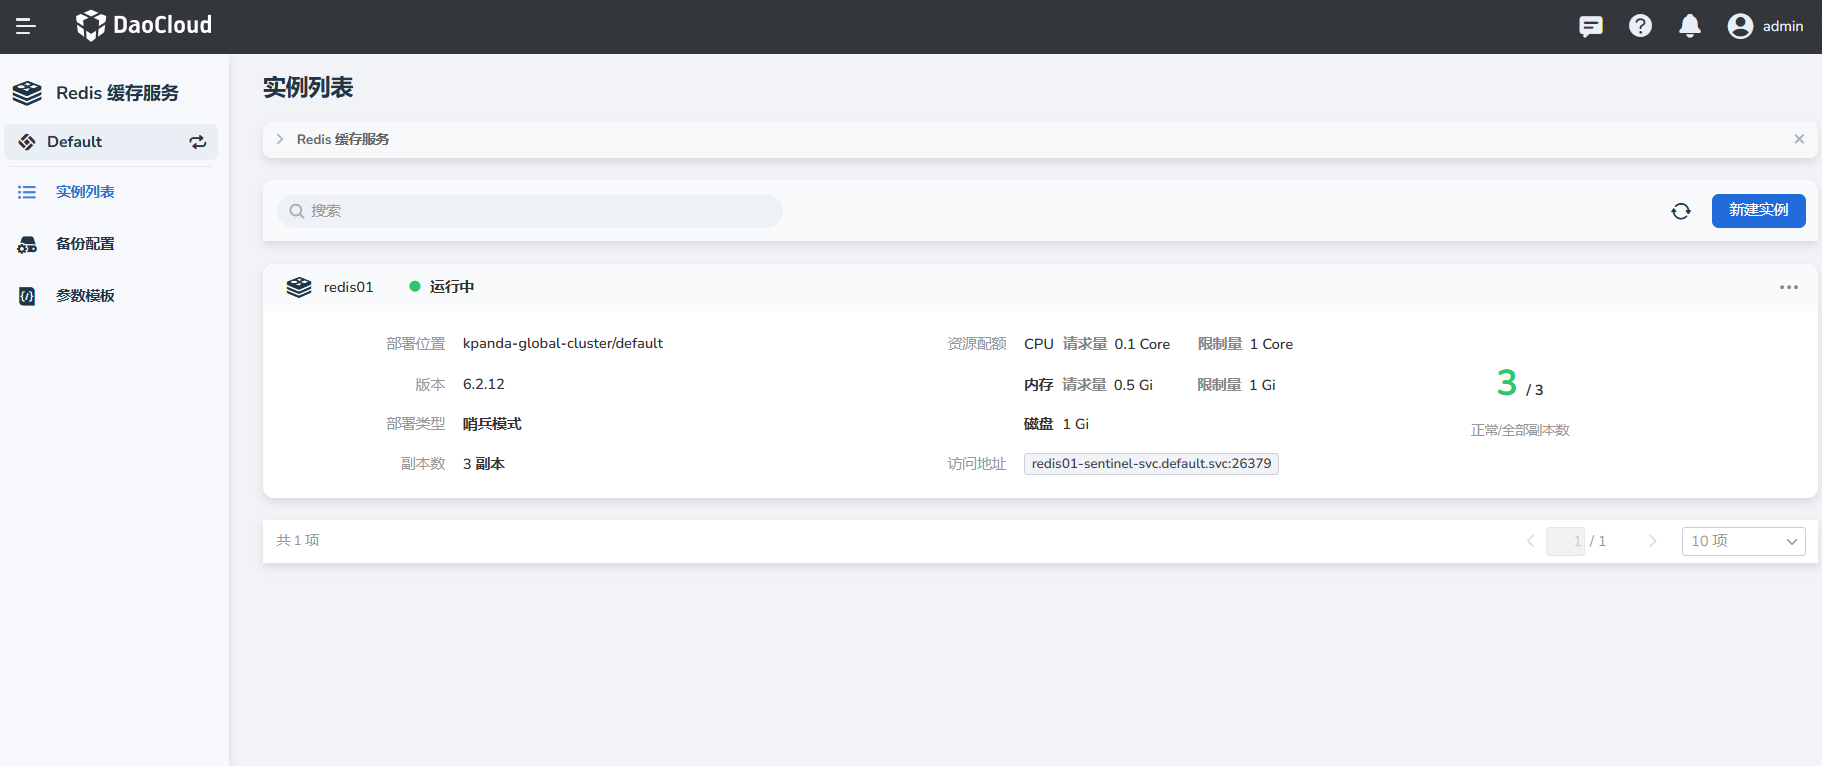This screenshot has height=766, width=1822.
Task: Open the 10 项 page size dropdown
Action: (x=1743, y=541)
